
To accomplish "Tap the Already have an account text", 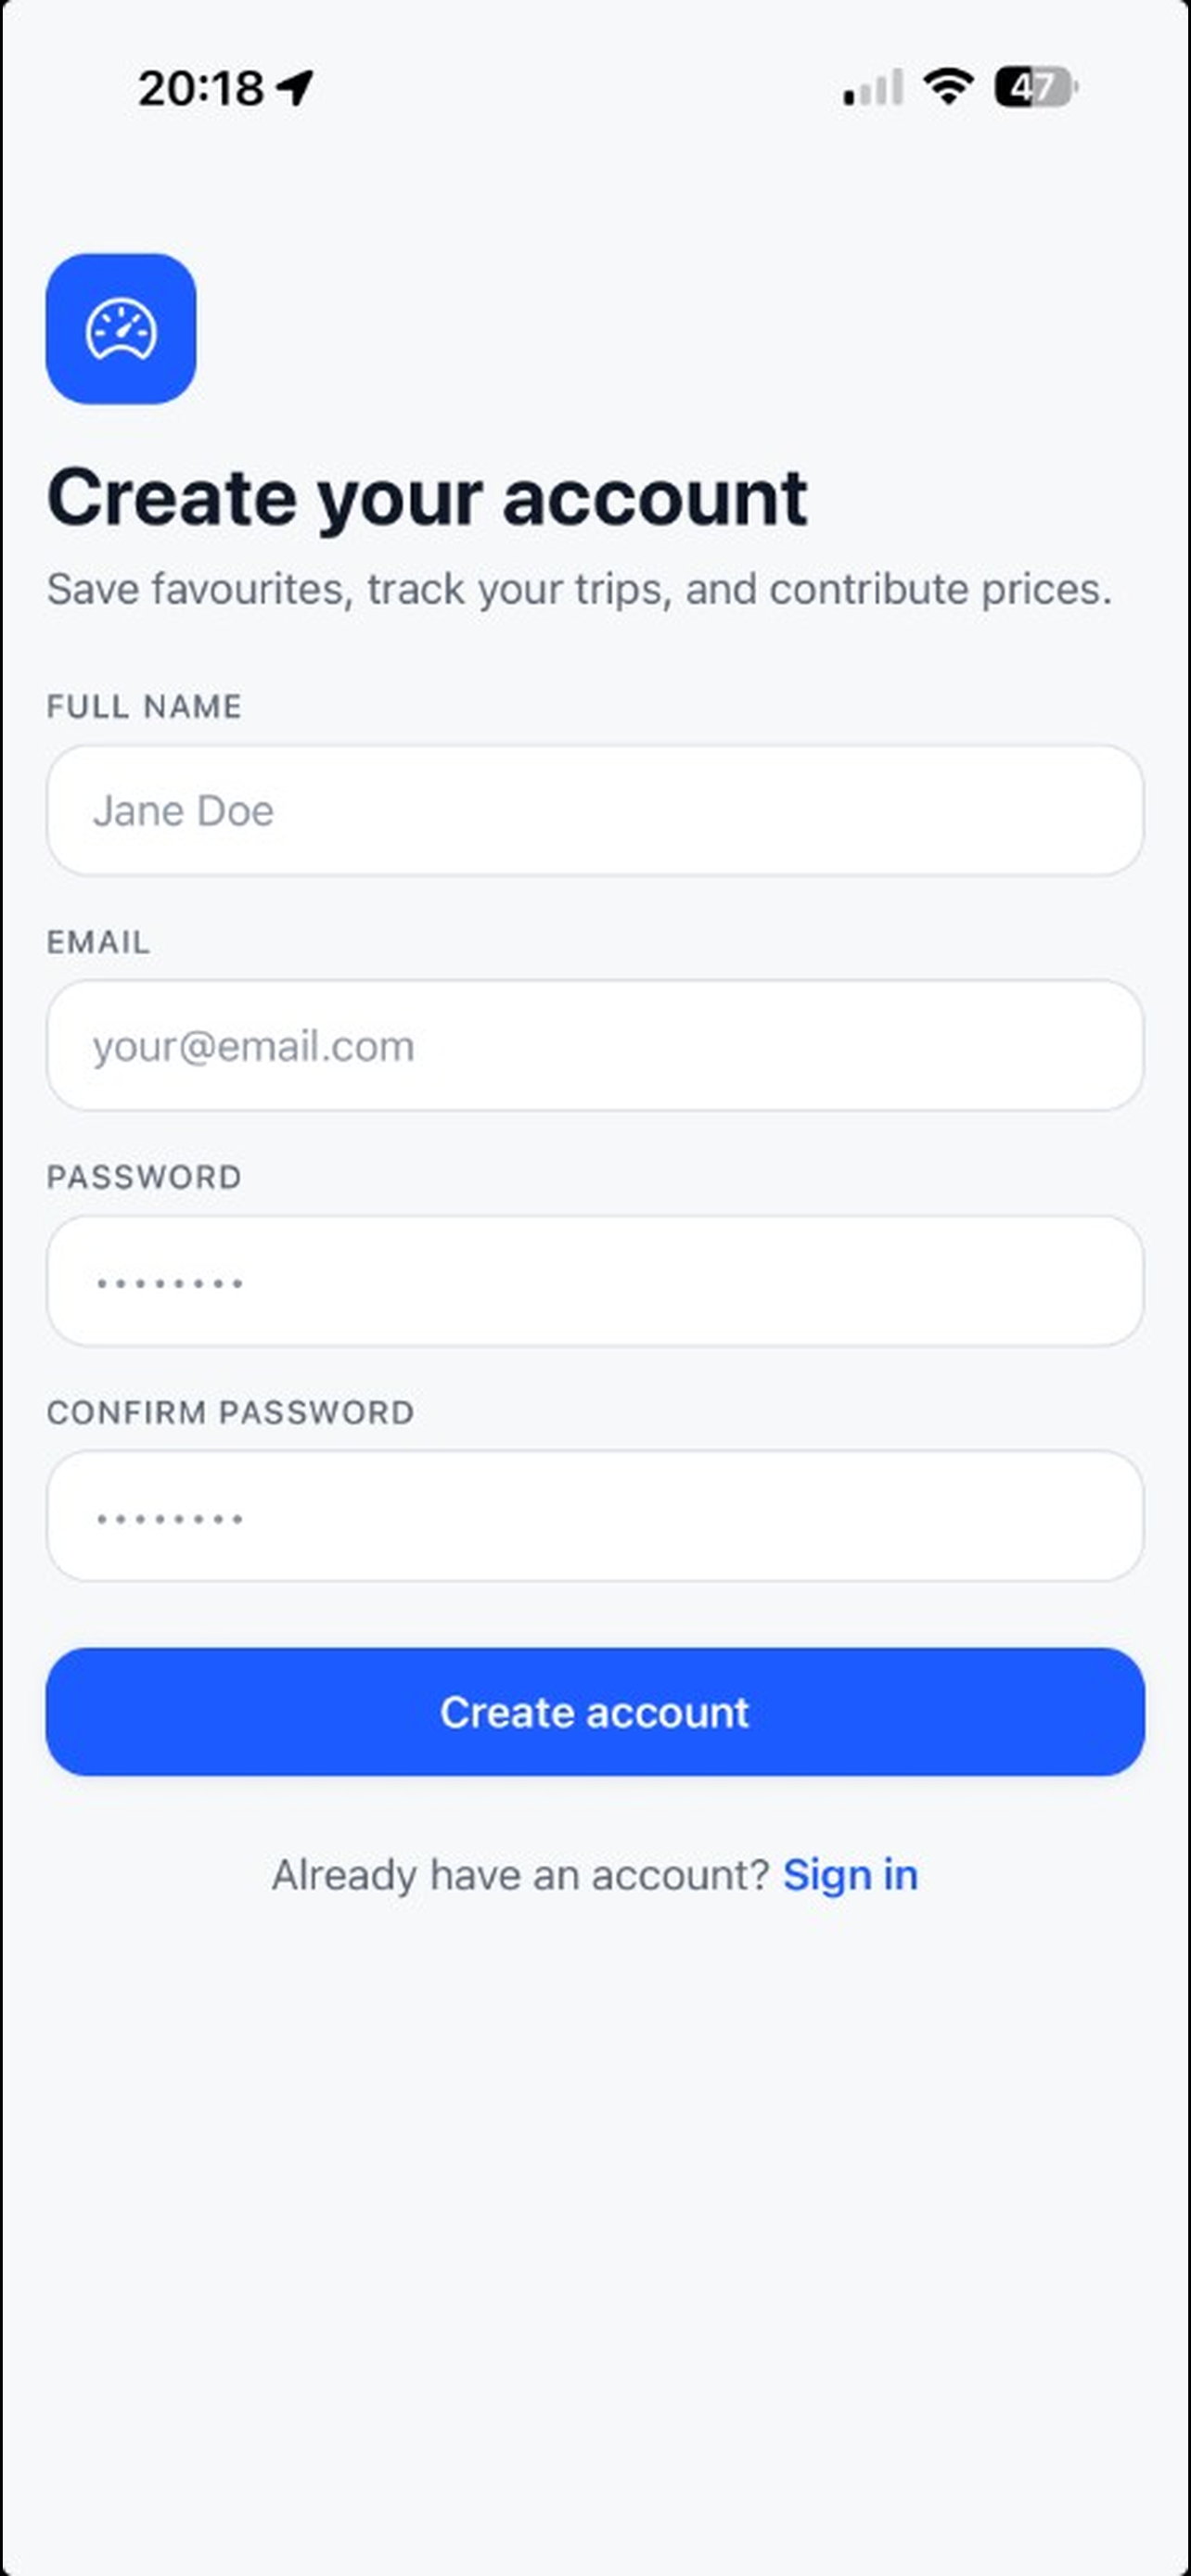I will click(x=520, y=1875).
